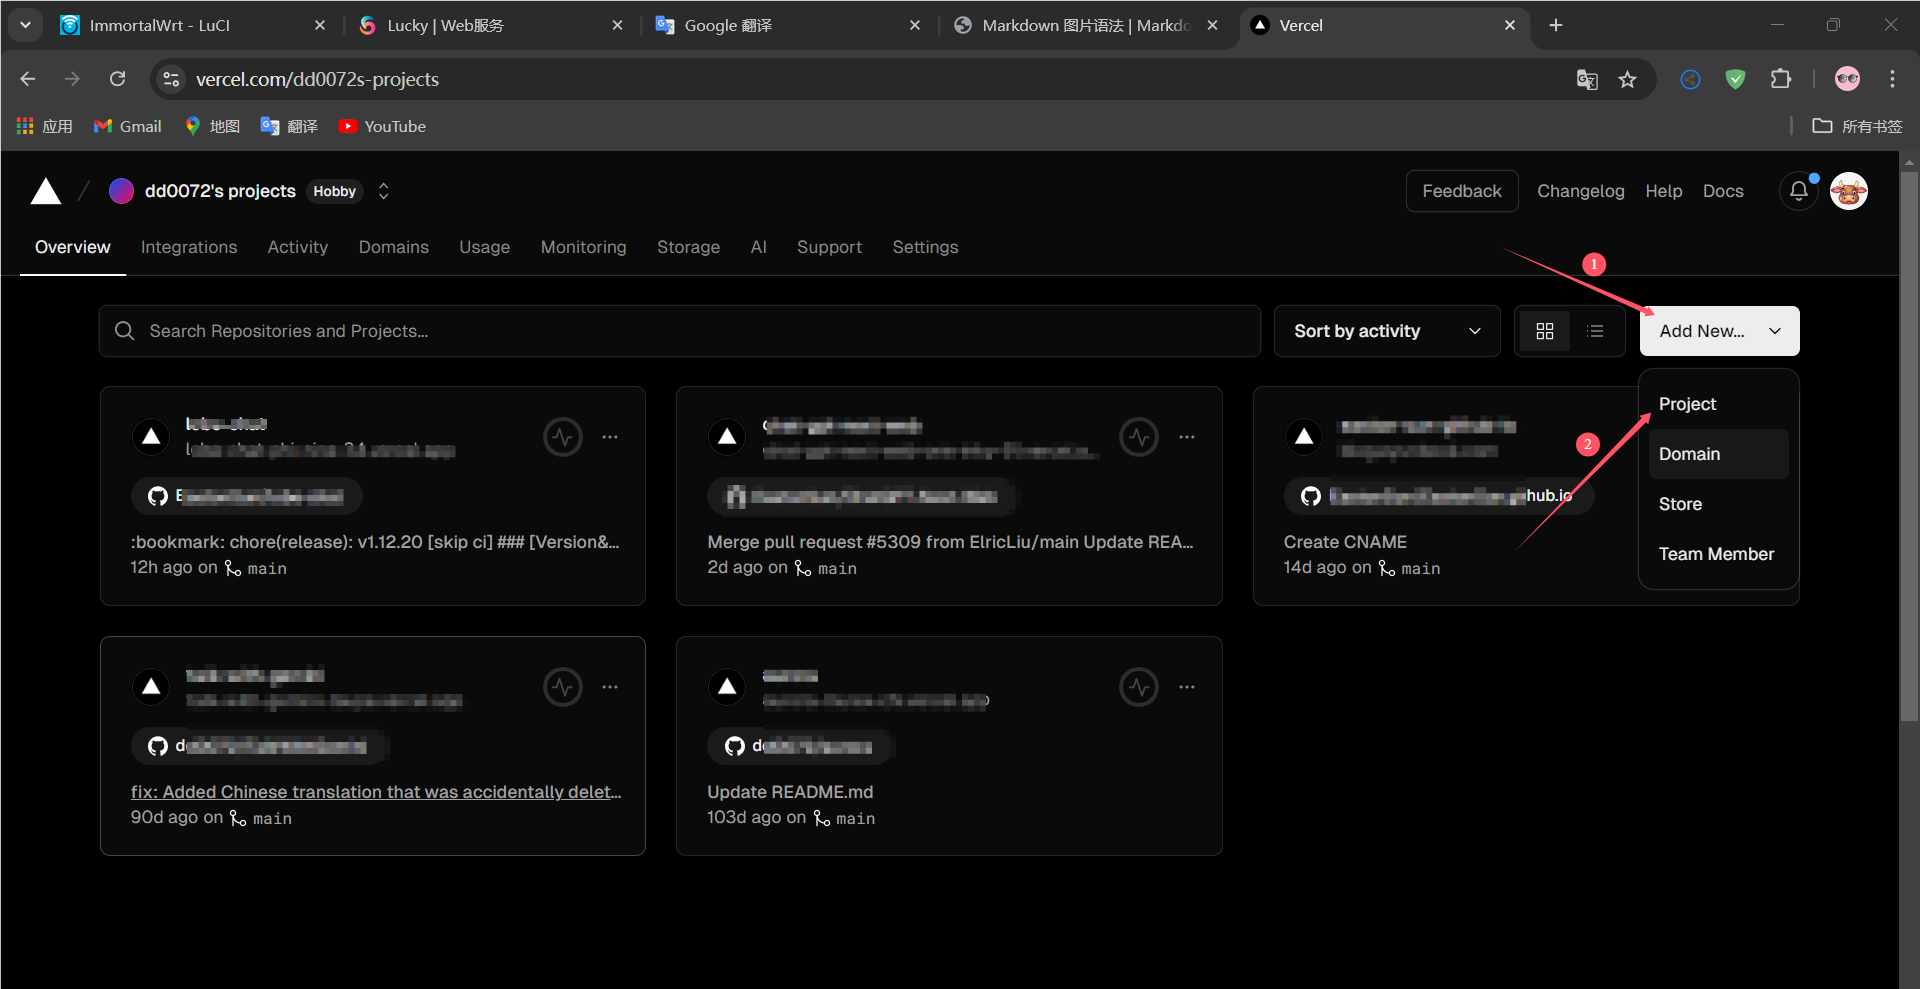Open the notifications bell
The height and width of the screenshot is (989, 1920).
(1798, 191)
